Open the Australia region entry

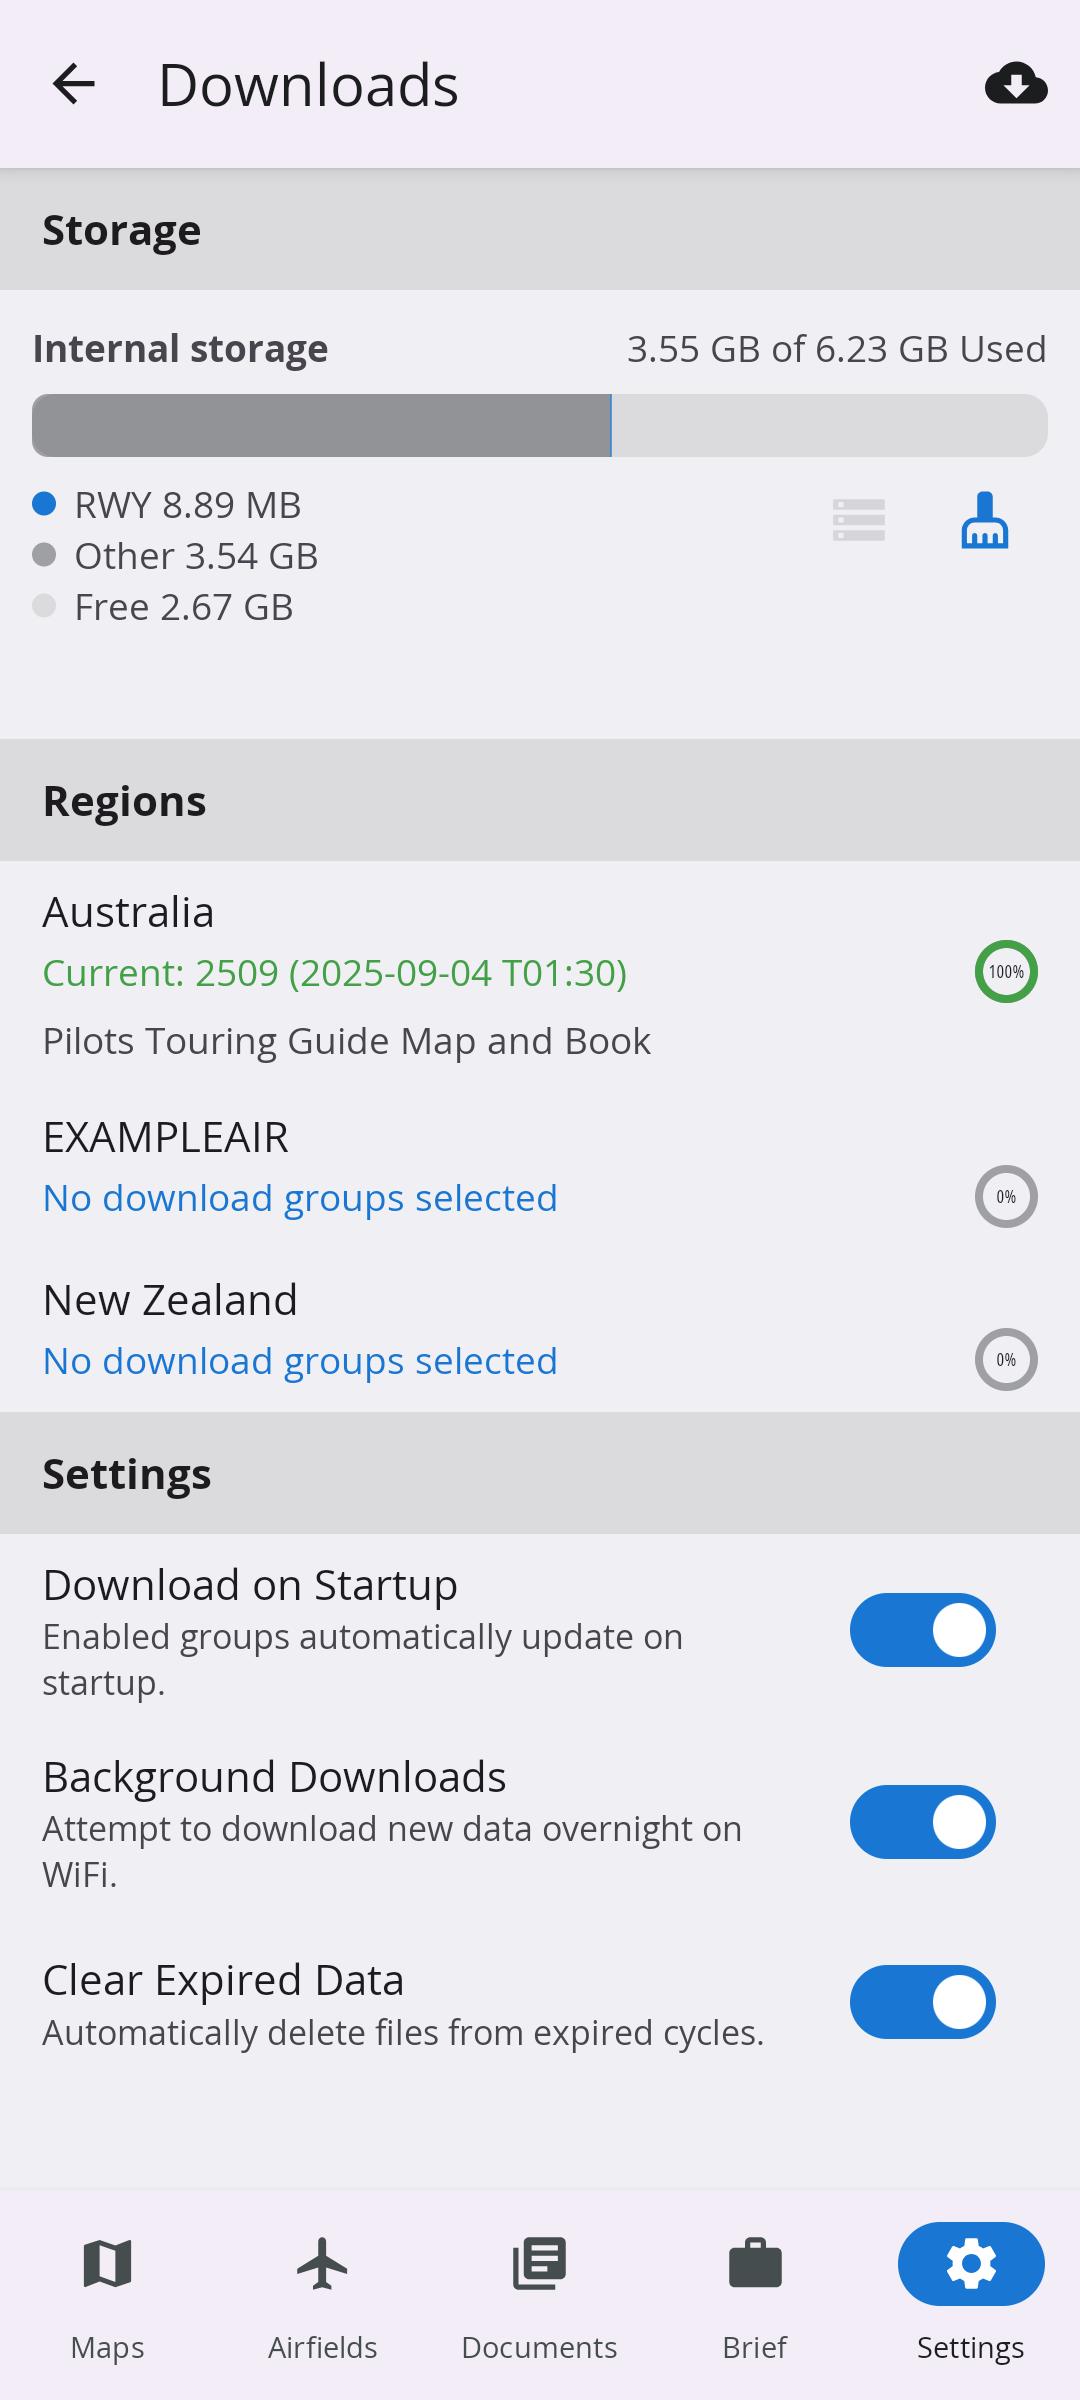point(128,913)
